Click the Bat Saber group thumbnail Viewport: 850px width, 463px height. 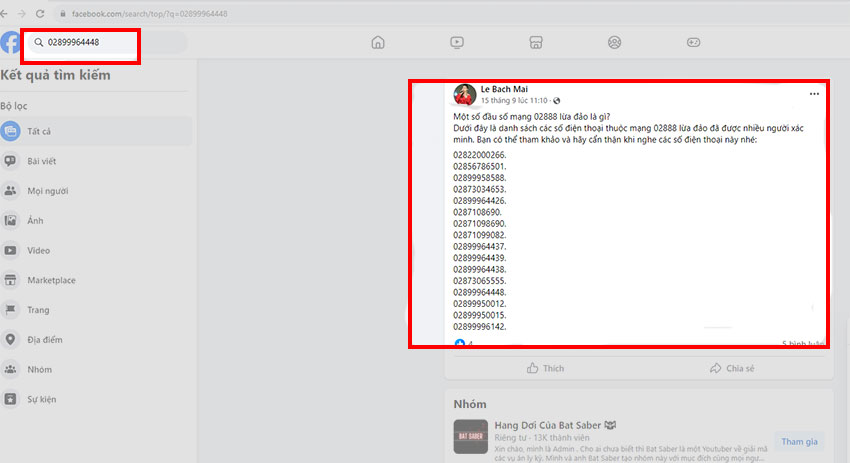pyautogui.click(x=471, y=436)
